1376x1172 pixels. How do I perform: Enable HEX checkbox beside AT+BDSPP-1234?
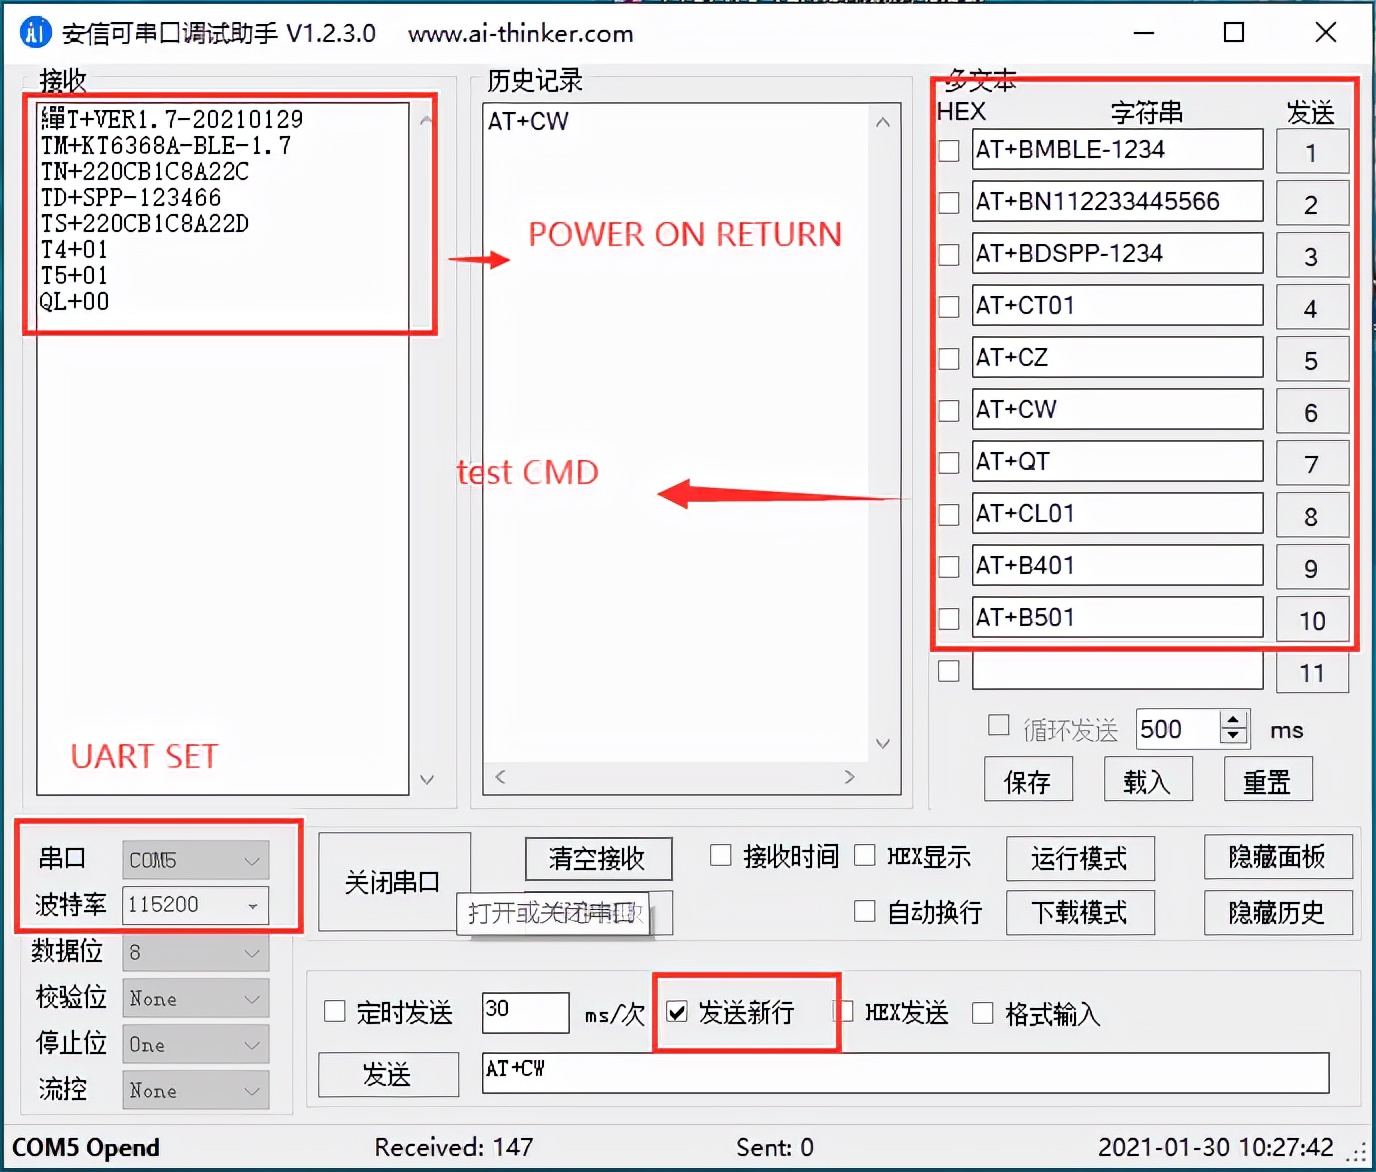click(x=947, y=254)
